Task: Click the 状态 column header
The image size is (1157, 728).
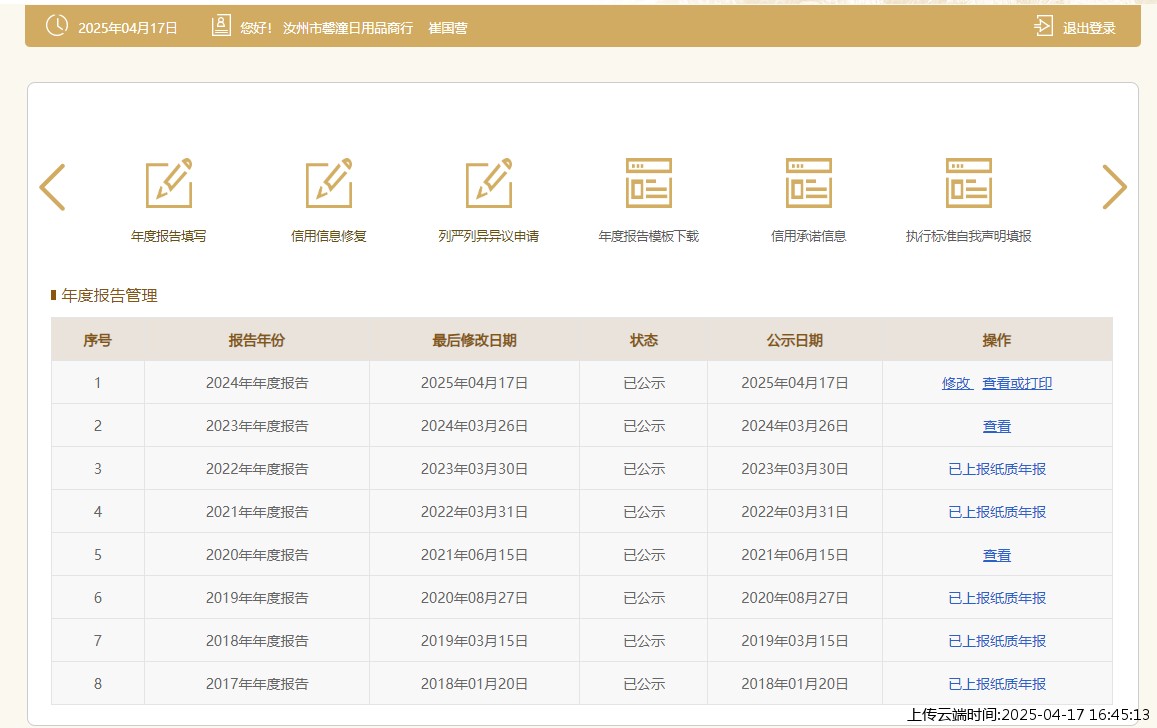Action: [x=643, y=340]
